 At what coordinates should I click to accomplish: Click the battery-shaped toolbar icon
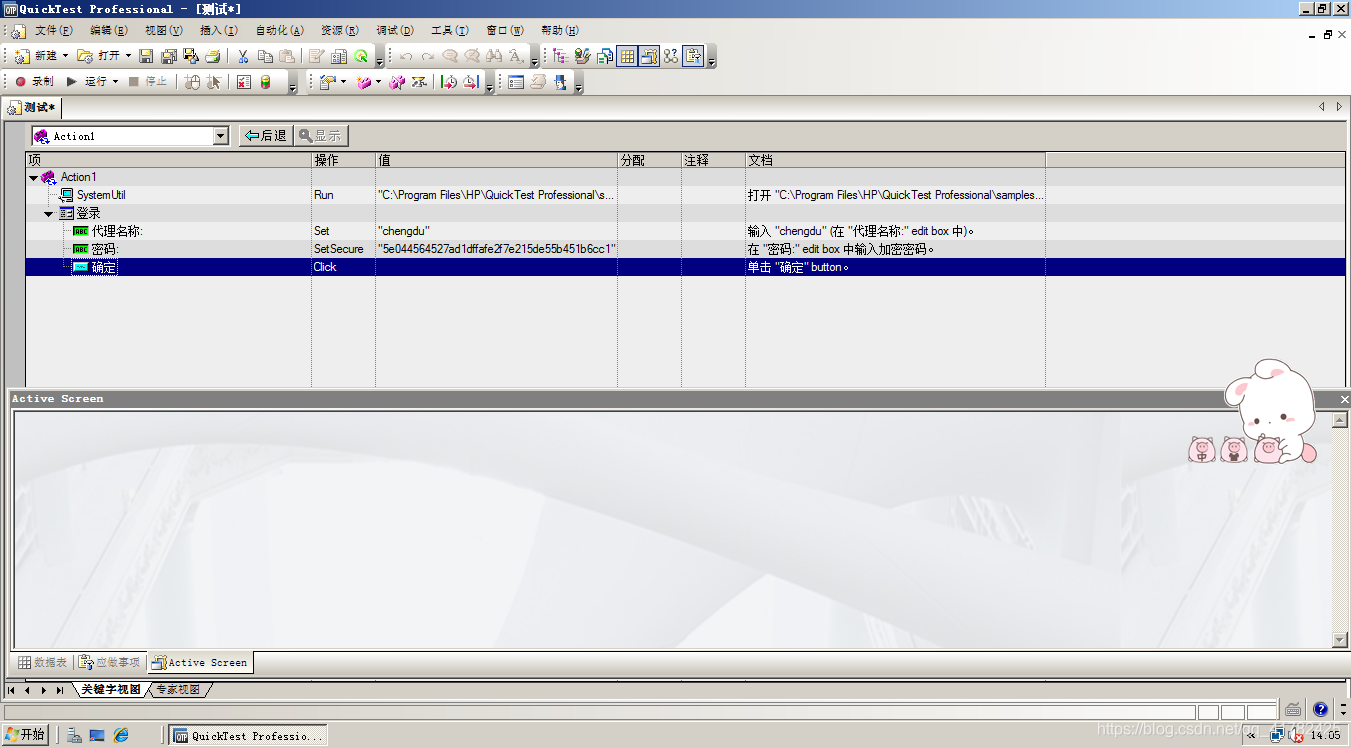(x=265, y=82)
